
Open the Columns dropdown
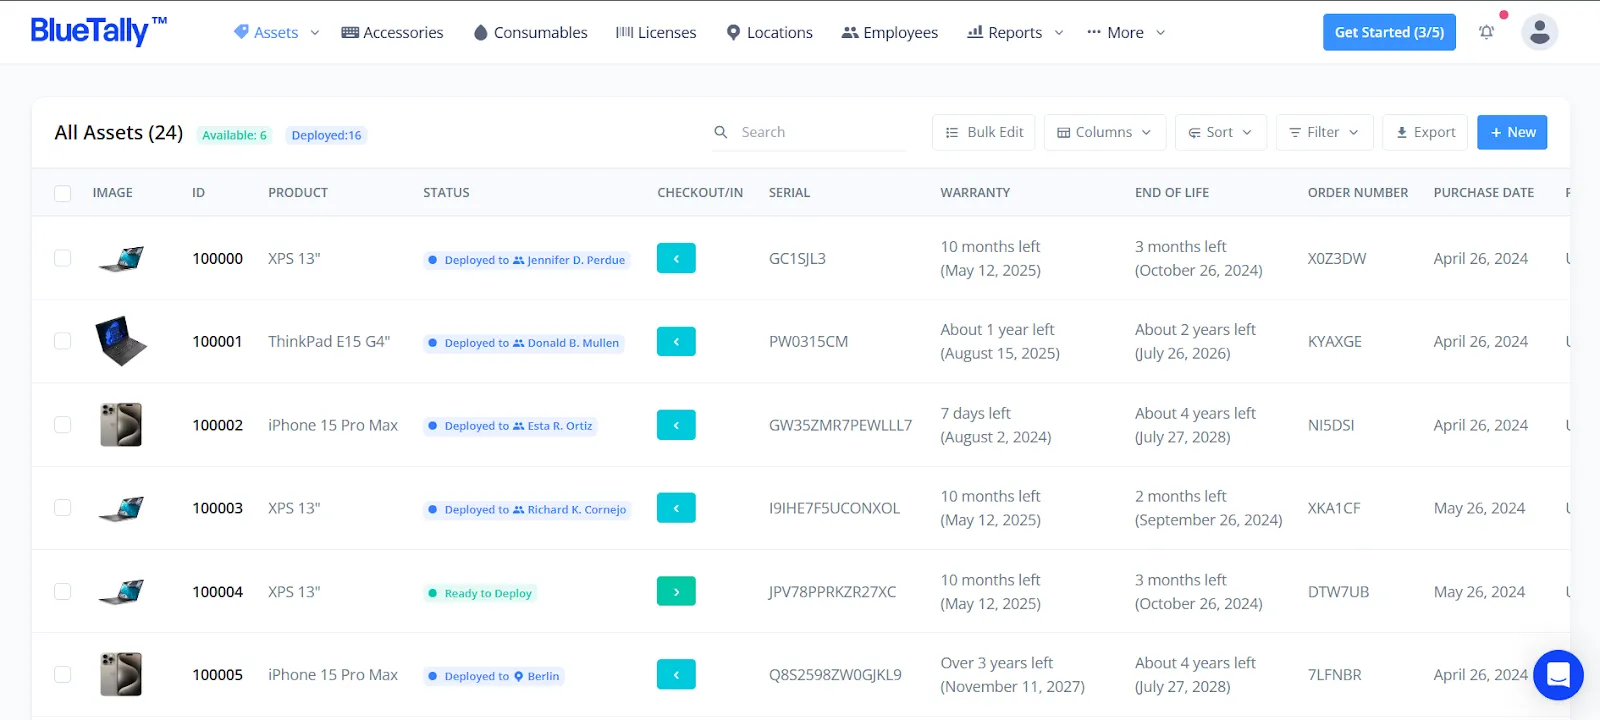(1105, 132)
